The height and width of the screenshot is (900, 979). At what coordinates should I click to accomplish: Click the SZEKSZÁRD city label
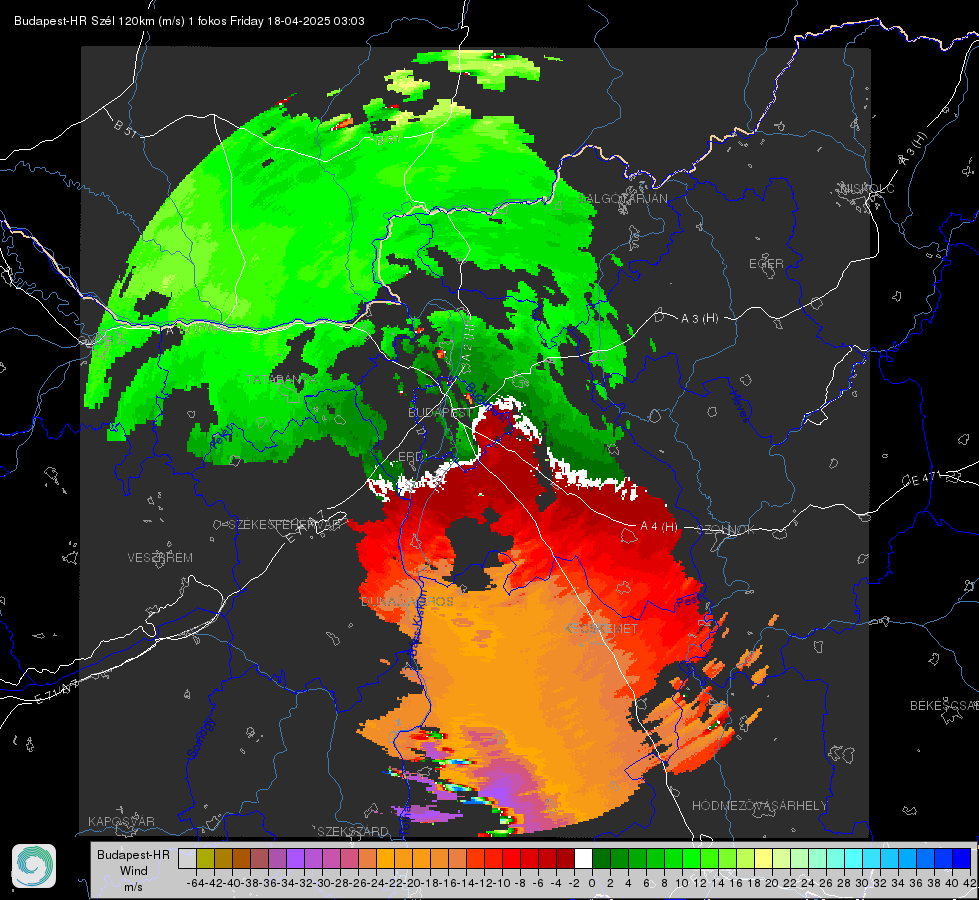(353, 831)
